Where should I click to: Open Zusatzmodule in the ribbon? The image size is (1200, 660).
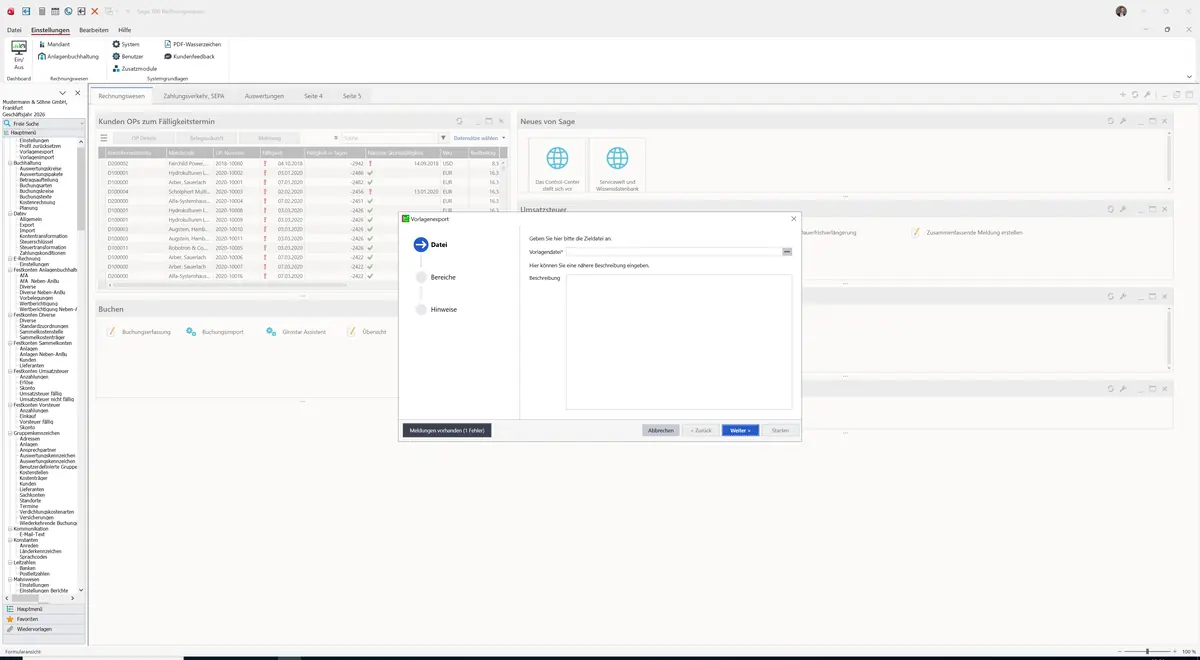pyautogui.click(x=134, y=69)
